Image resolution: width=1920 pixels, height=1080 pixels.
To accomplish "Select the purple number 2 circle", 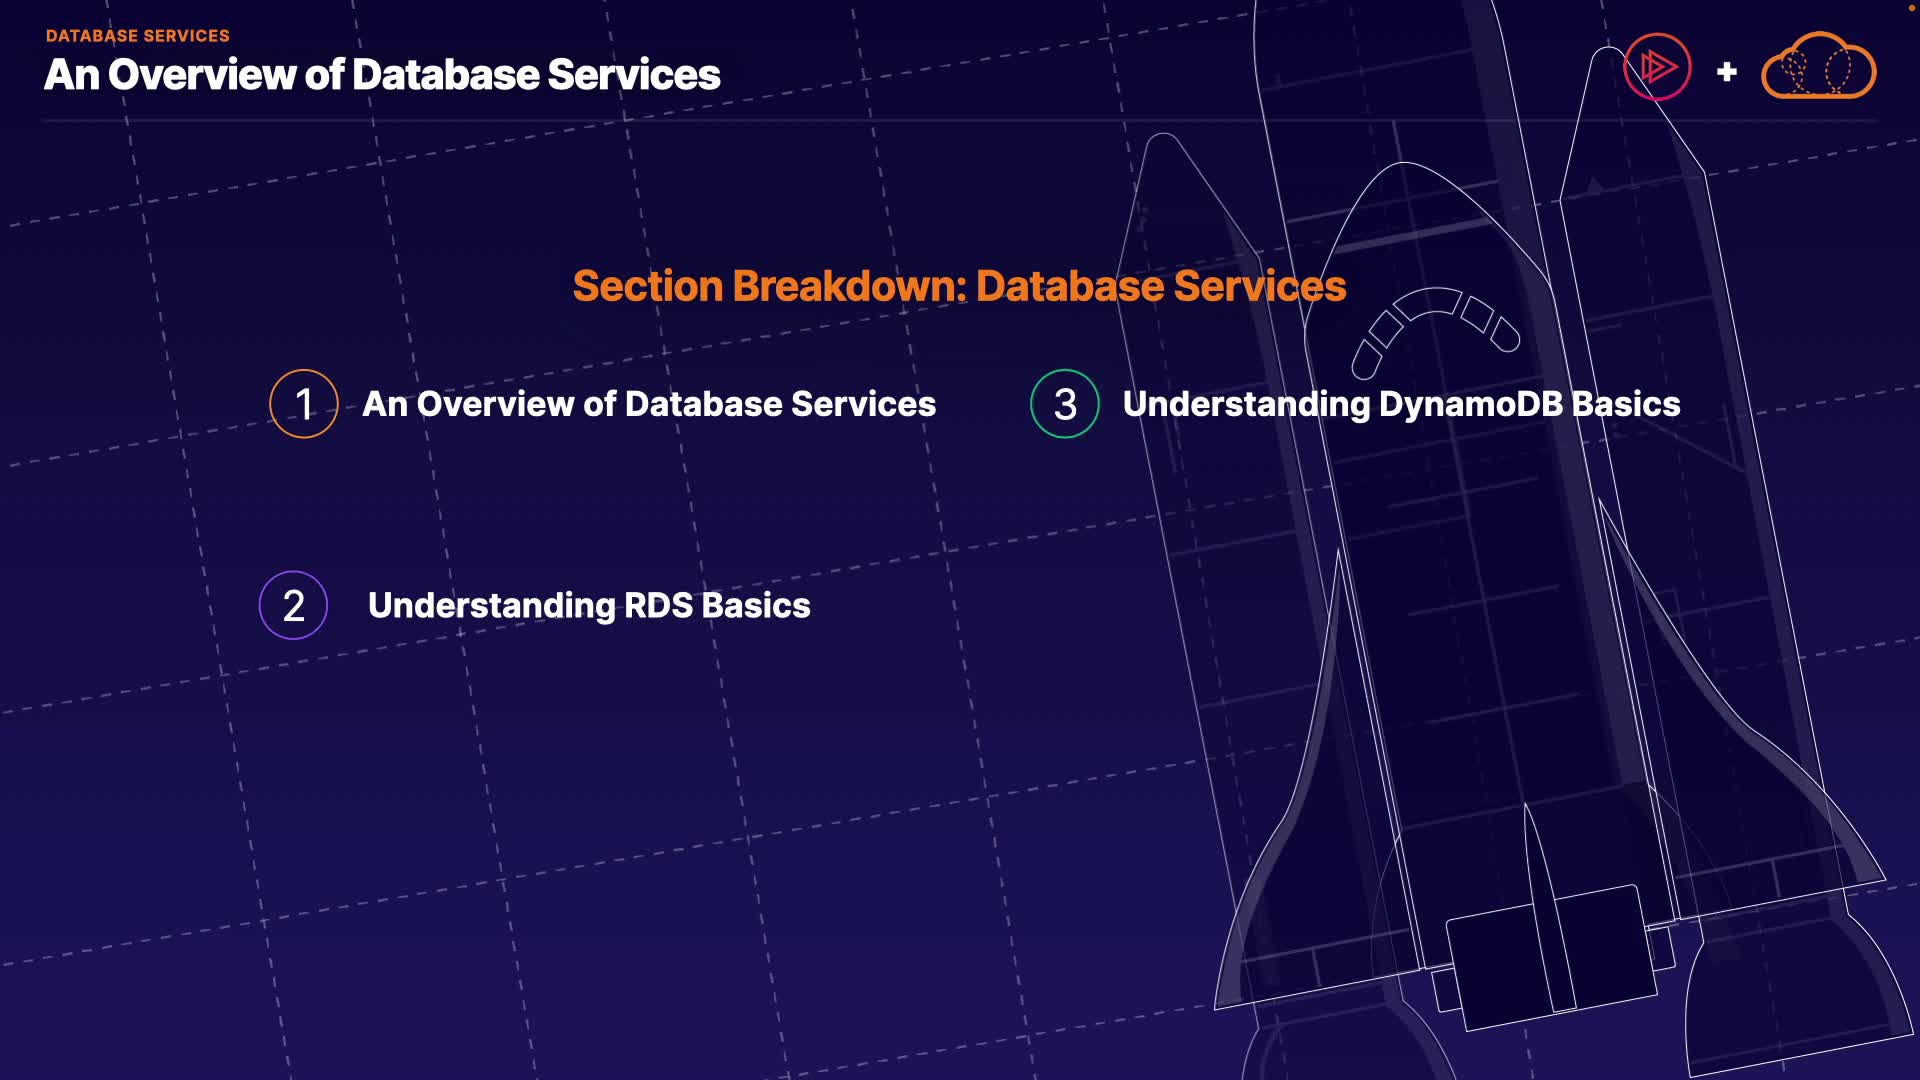I will point(293,605).
